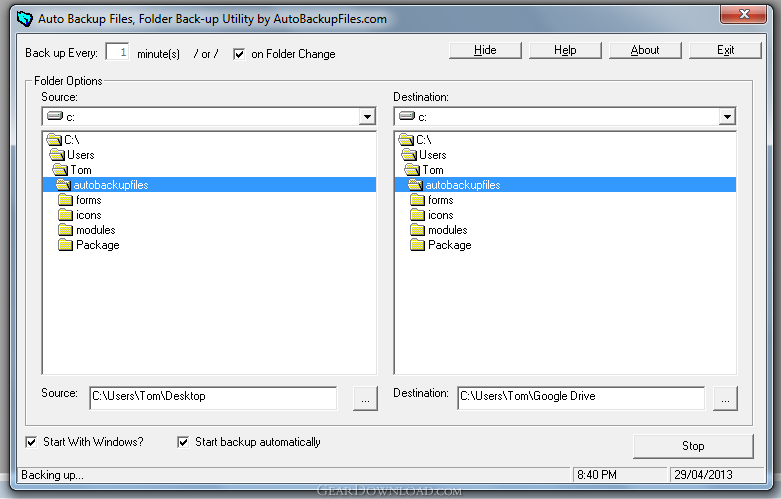Select 'modules' label in Source folder tree

click(96, 230)
